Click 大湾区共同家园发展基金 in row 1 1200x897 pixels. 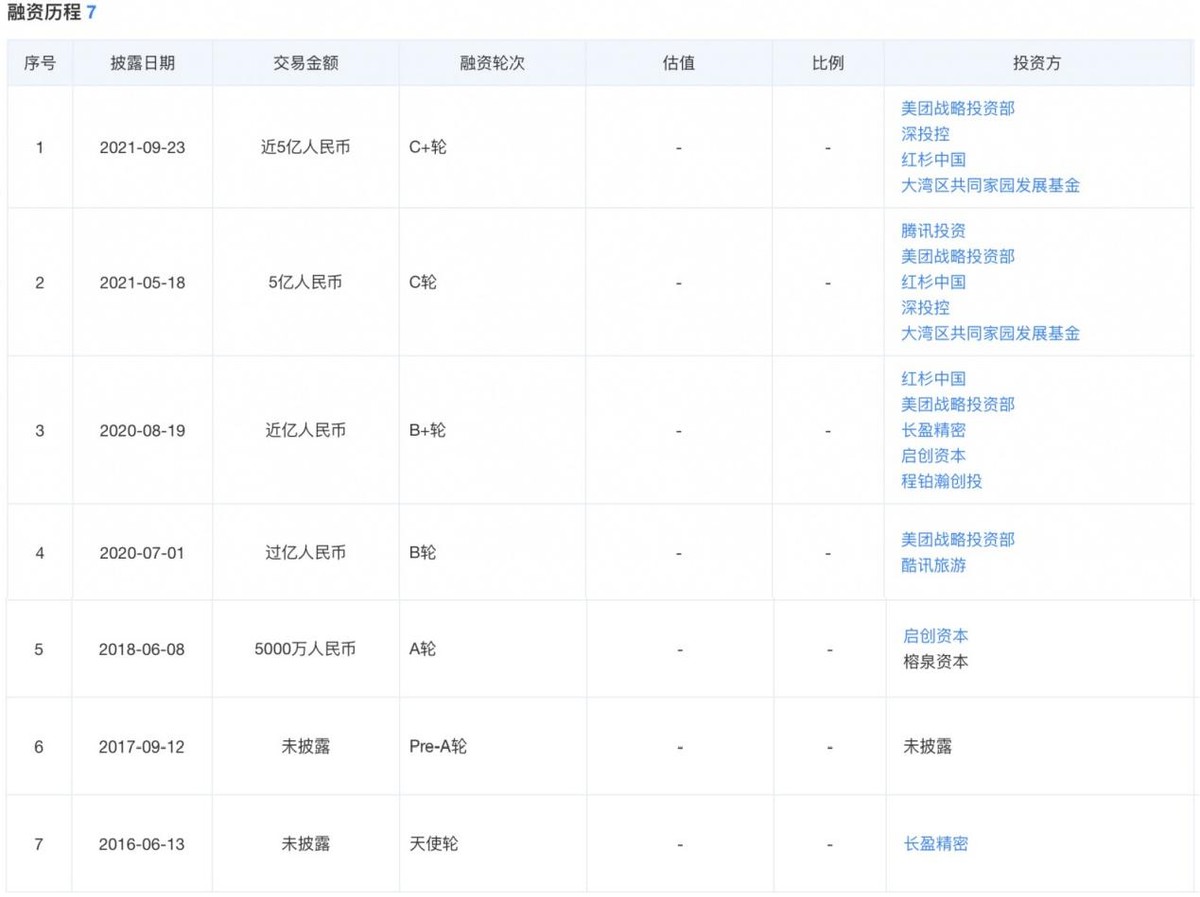click(x=990, y=185)
